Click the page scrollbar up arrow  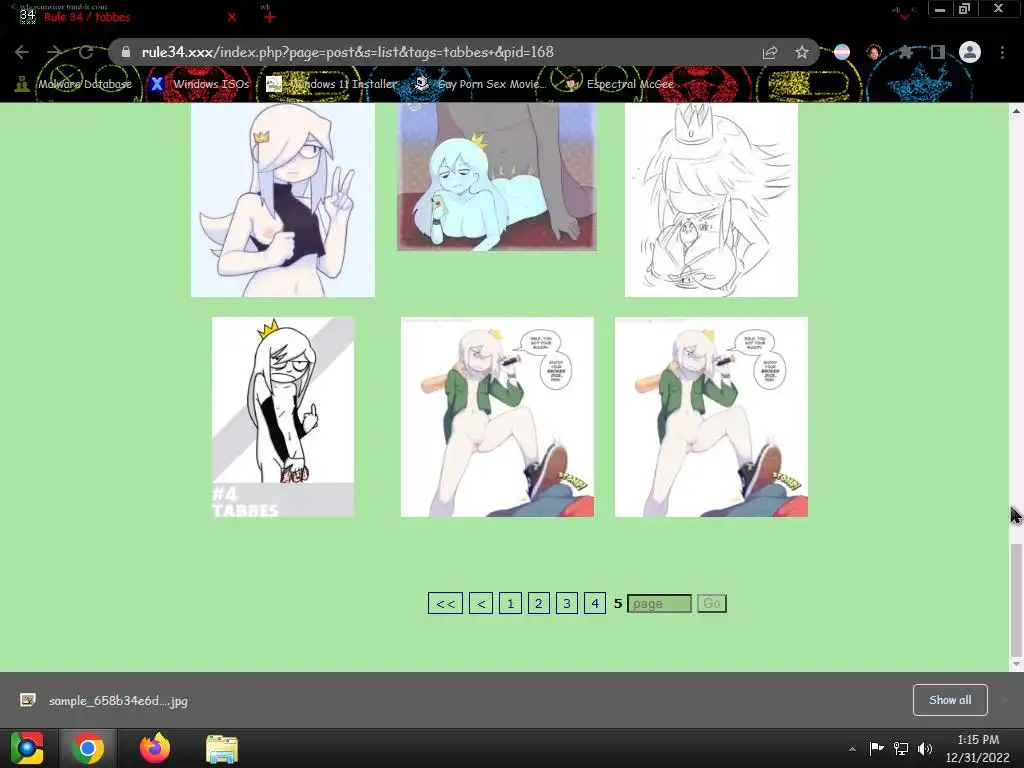coord(1016,111)
